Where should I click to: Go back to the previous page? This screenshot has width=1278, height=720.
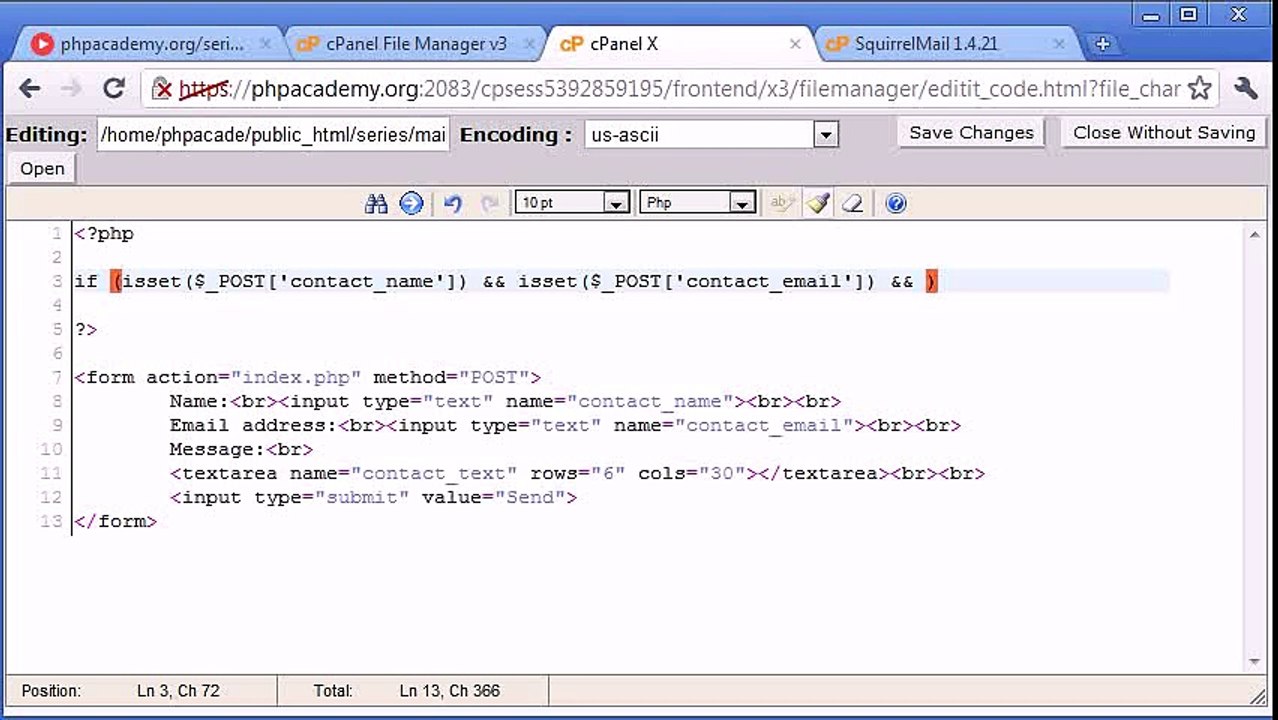[30, 88]
